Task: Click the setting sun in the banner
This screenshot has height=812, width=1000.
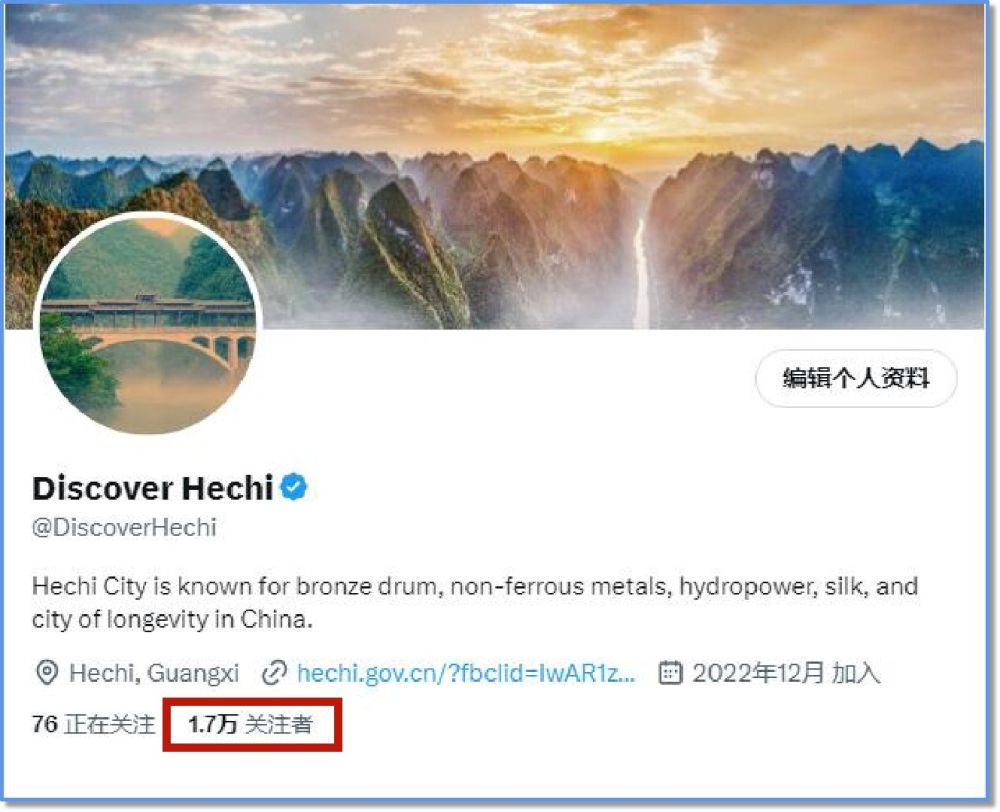Action: pos(598,134)
